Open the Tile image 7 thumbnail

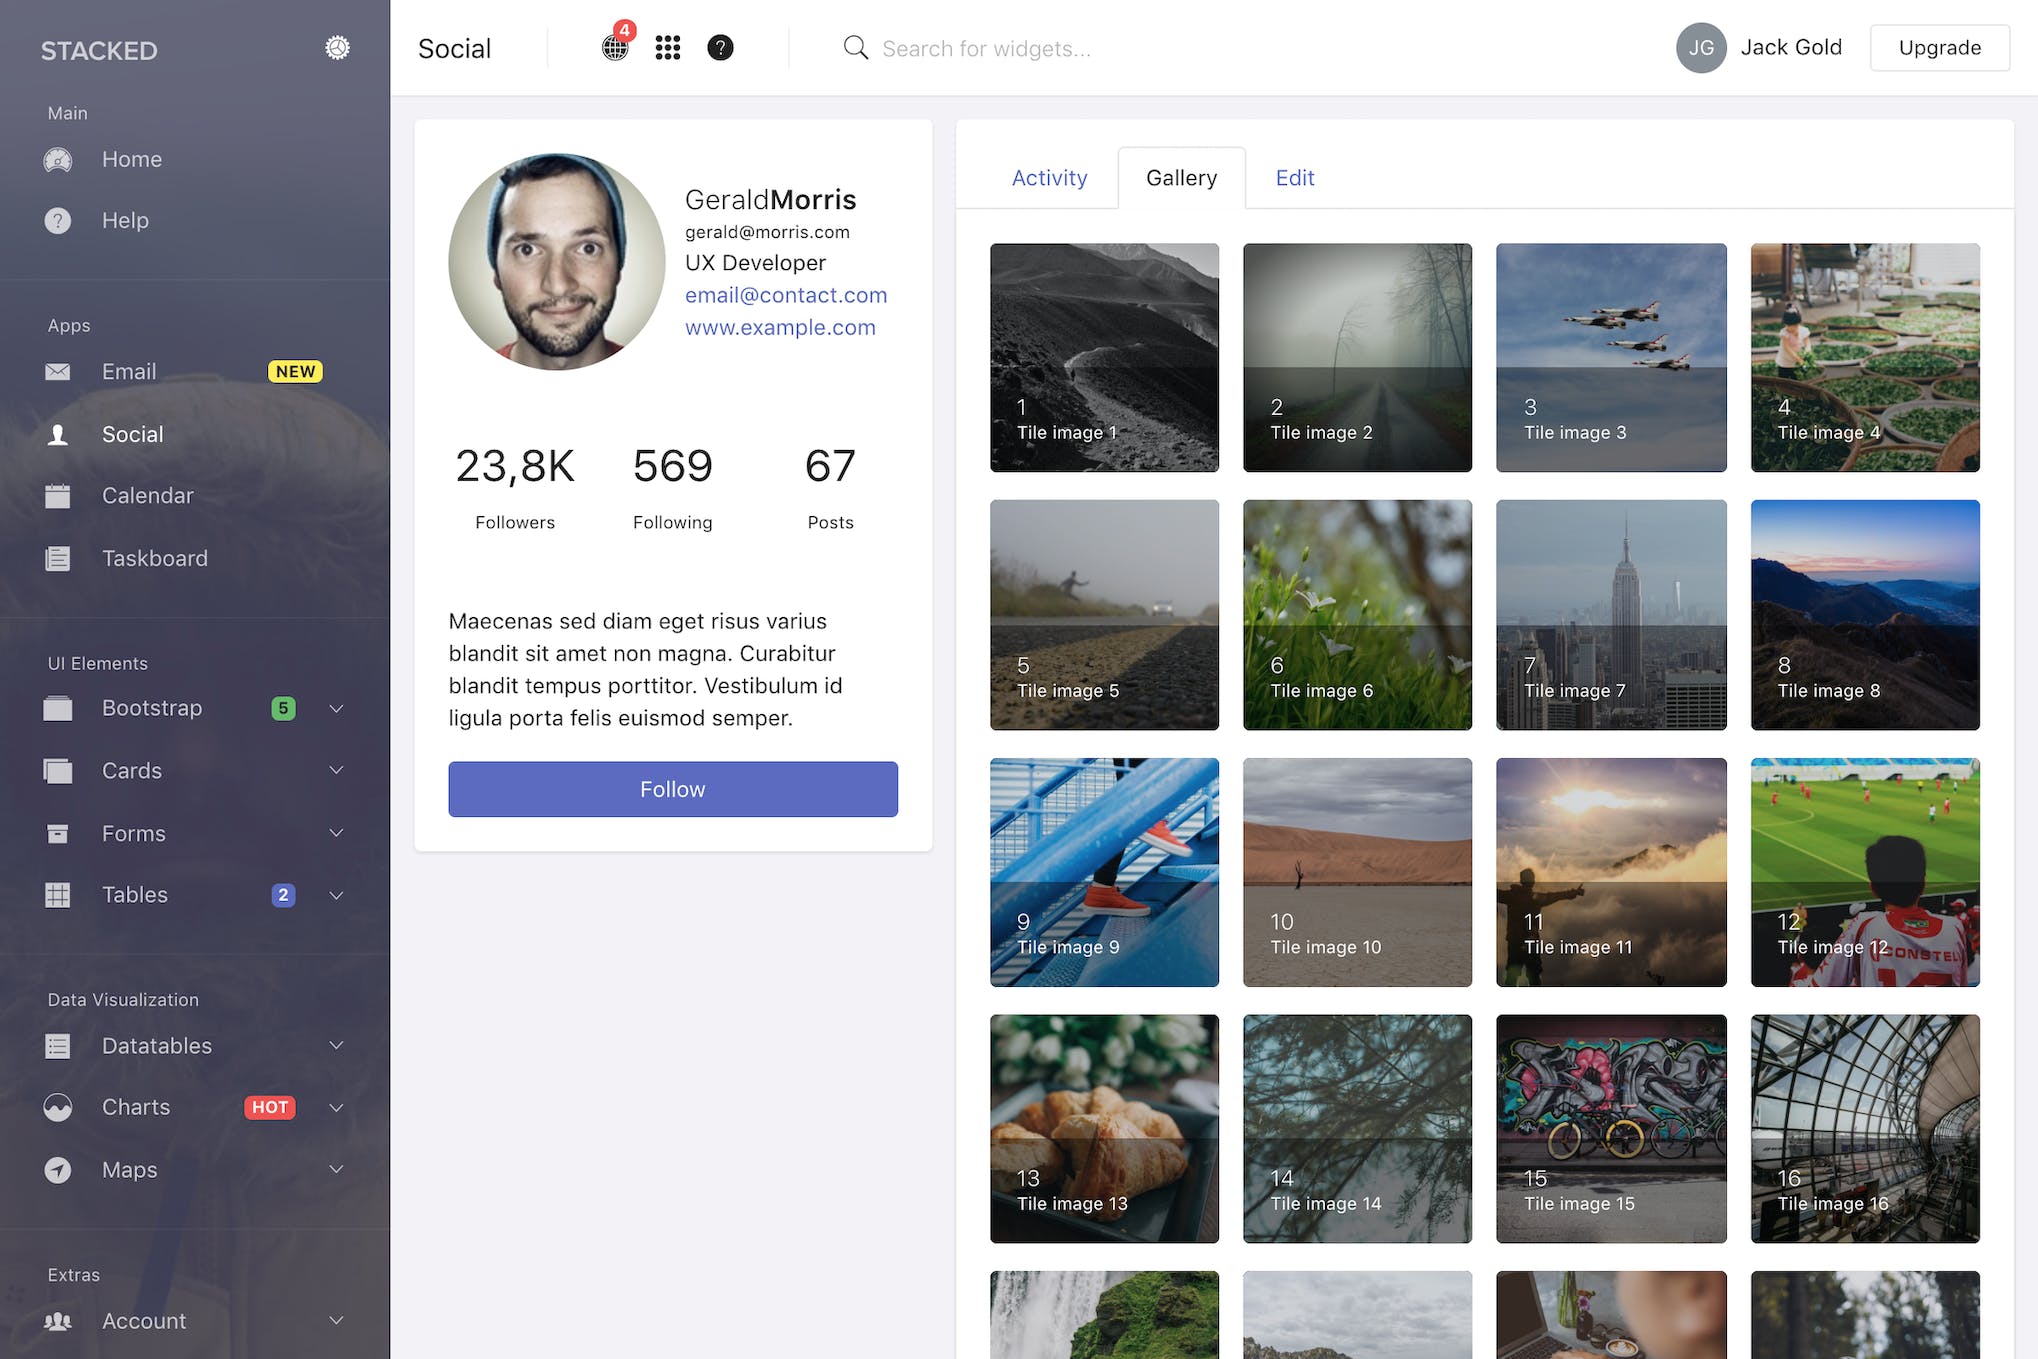pos(1611,614)
